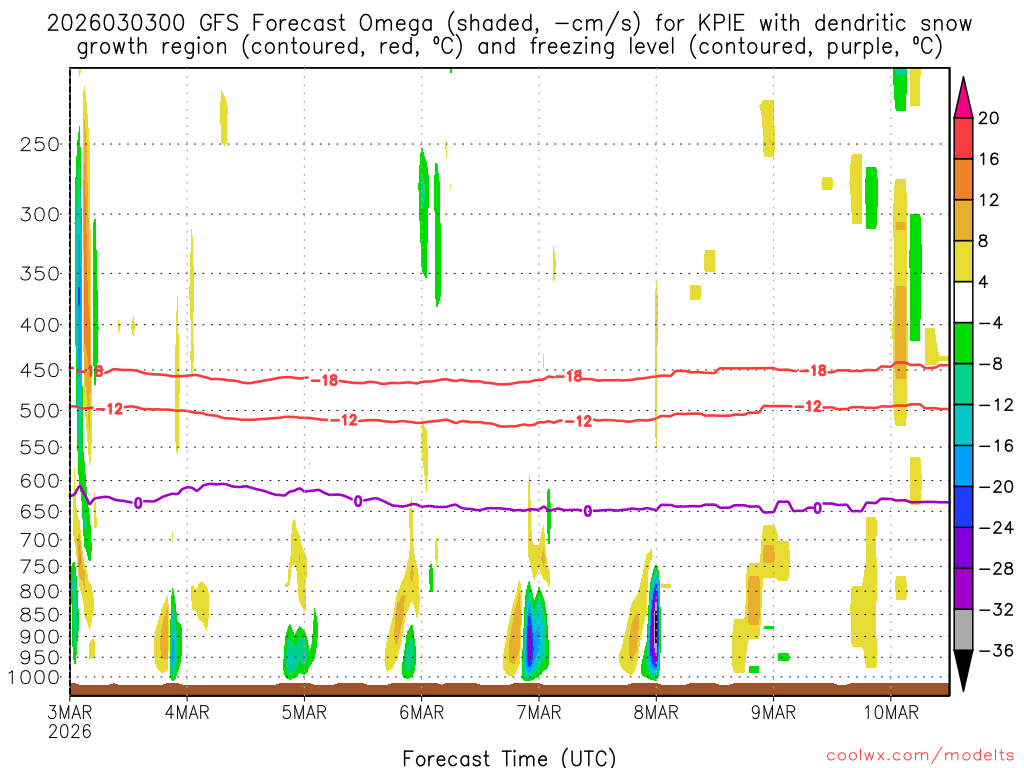Click the brown ground surface band at the bottom
The width and height of the screenshot is (1024, 768).
510,688
